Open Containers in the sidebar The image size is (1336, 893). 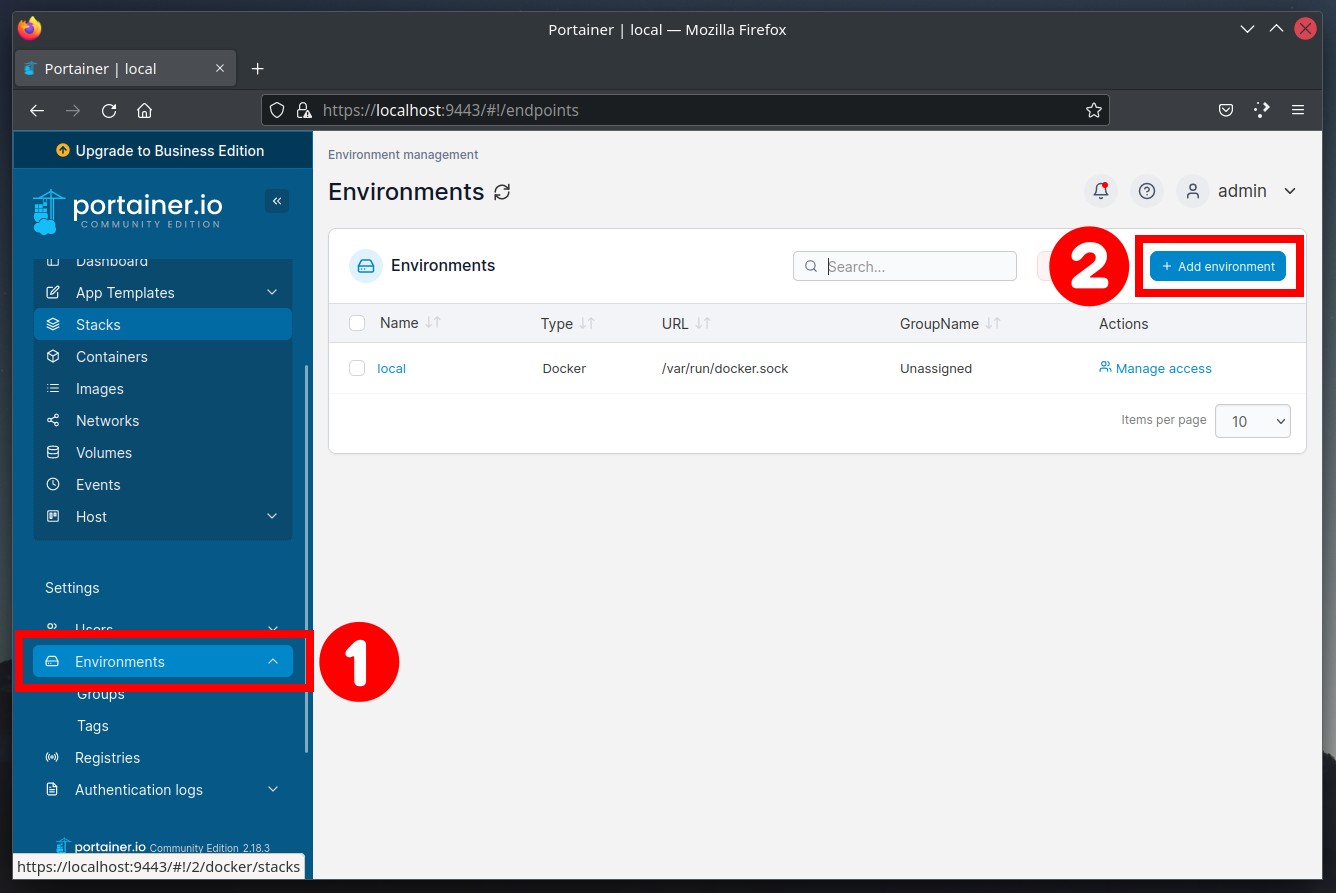163,357
